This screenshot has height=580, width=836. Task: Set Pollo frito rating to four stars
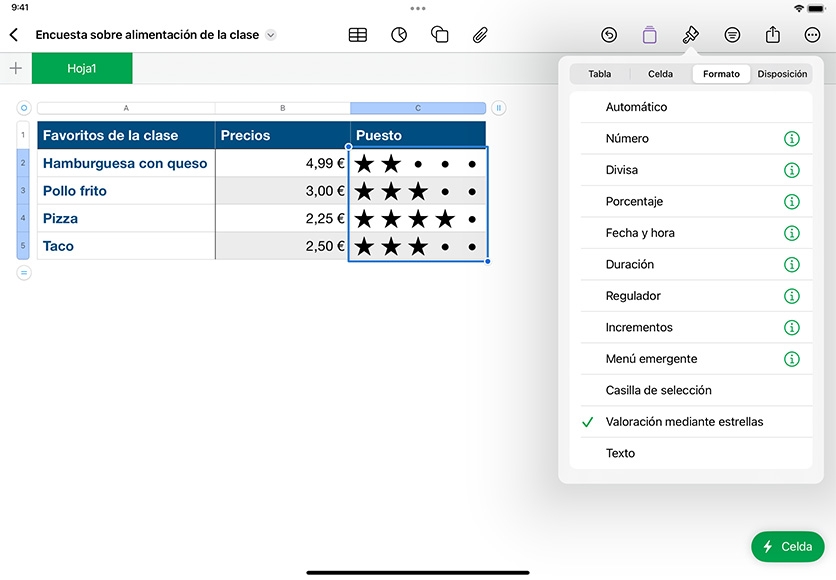(x=445, y=191)
